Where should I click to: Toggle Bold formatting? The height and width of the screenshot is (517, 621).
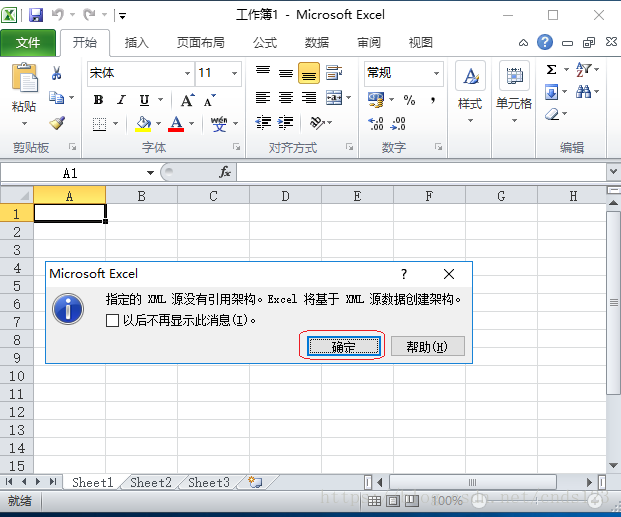pyautogui.click(x=98, y=100)
